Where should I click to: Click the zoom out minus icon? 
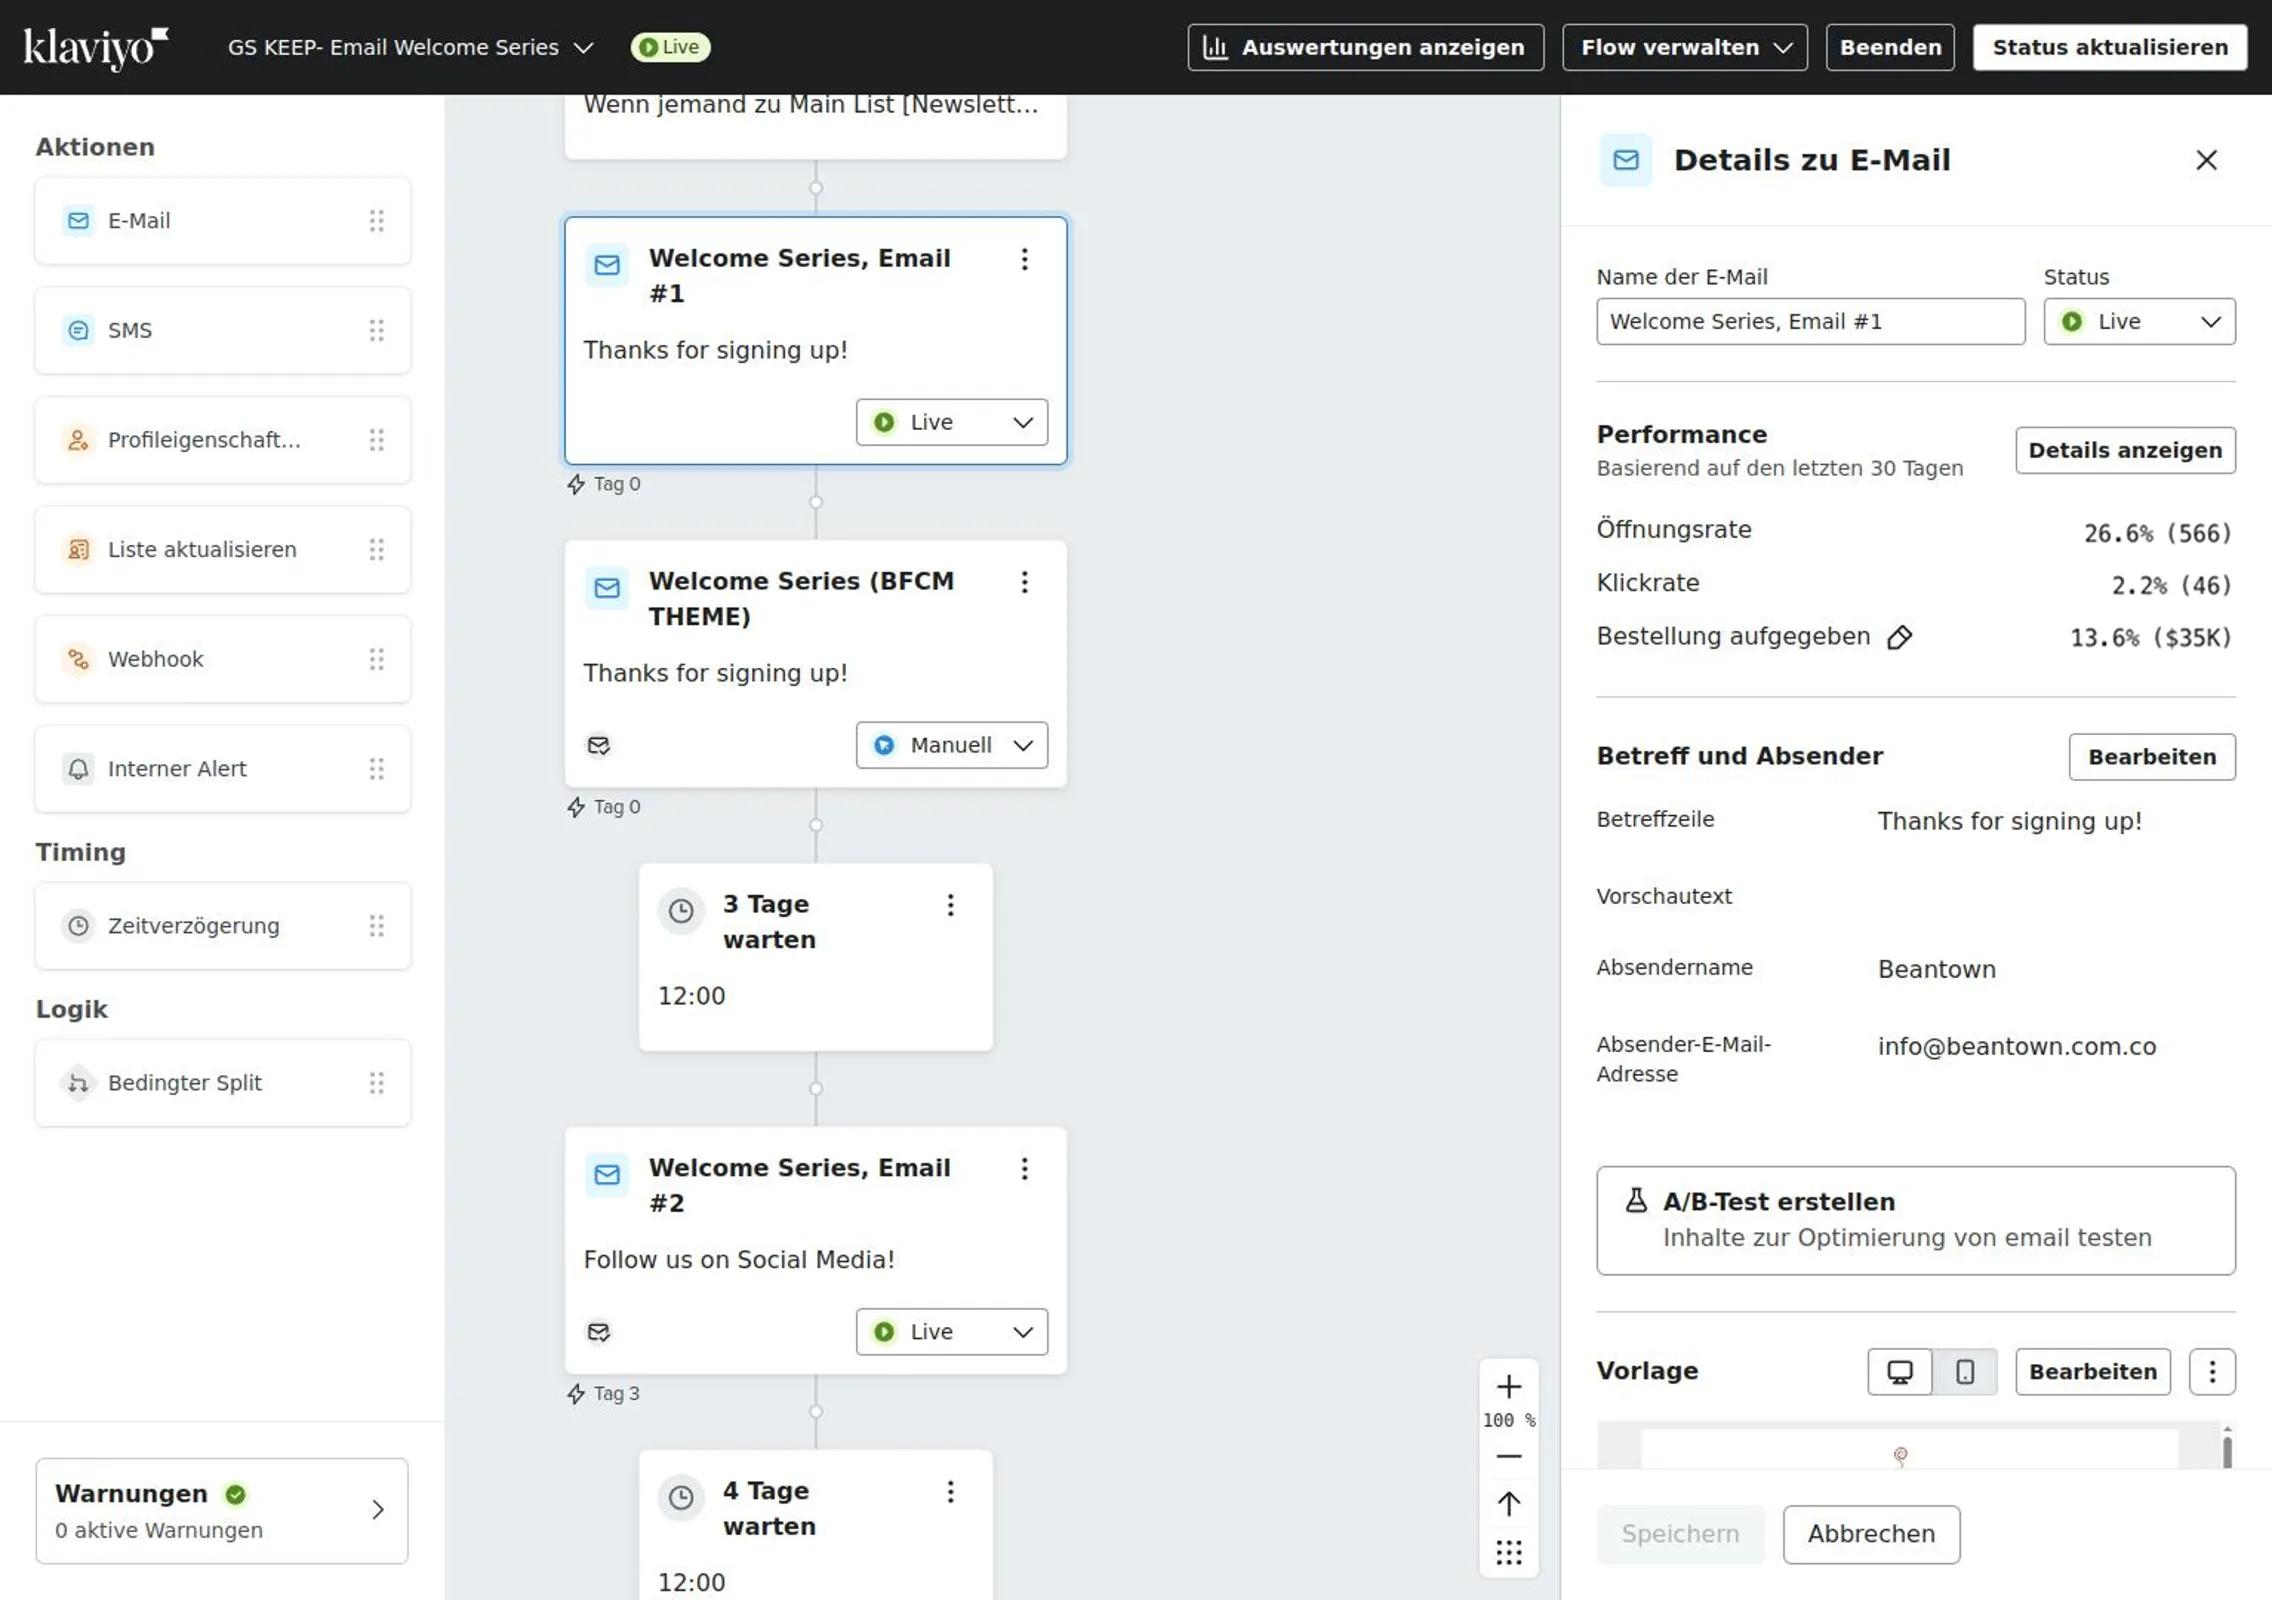(1508, 1456)
